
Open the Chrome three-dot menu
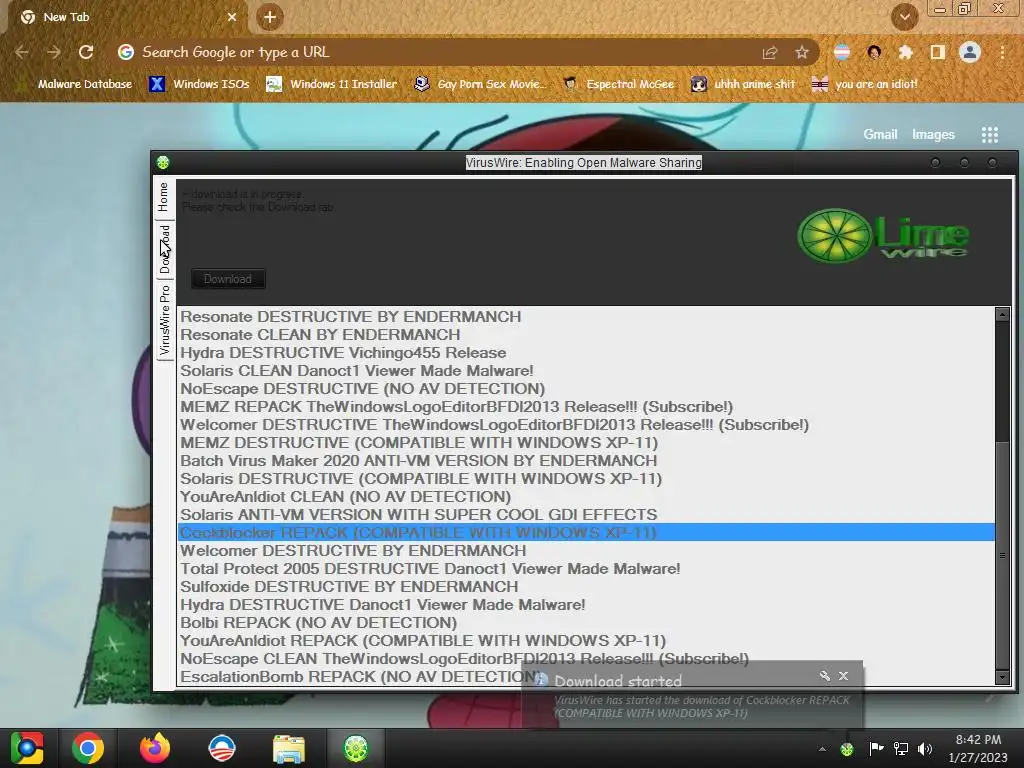[1002, 52]
